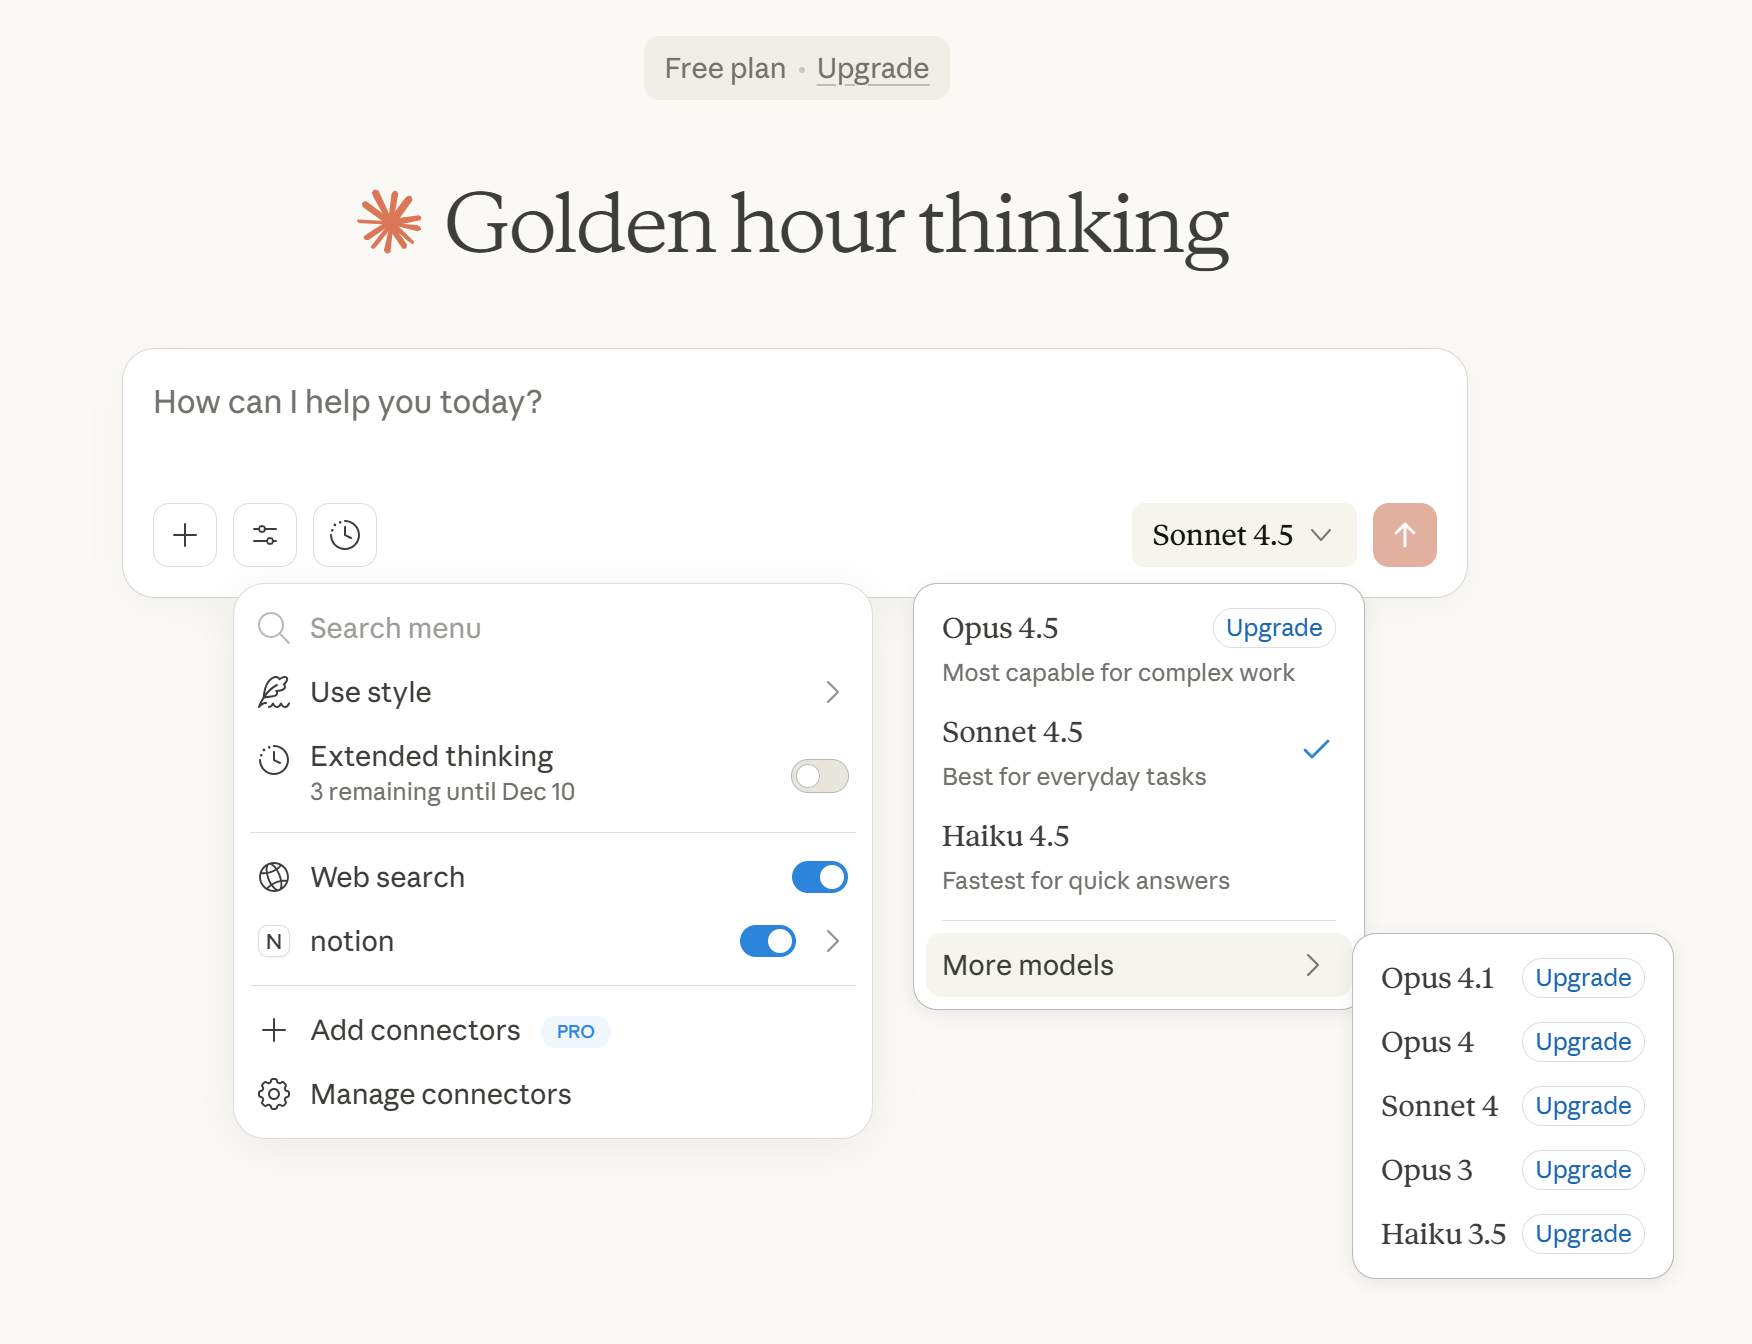This screenshot has width=1752, height=1344.
Task: Click Upgrade button next to Opus 3
Action: point(1583,1170)
